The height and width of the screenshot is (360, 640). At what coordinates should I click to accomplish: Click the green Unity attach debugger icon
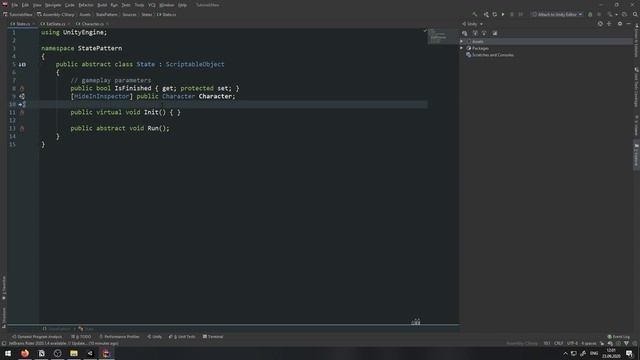[x=590, y=14]
